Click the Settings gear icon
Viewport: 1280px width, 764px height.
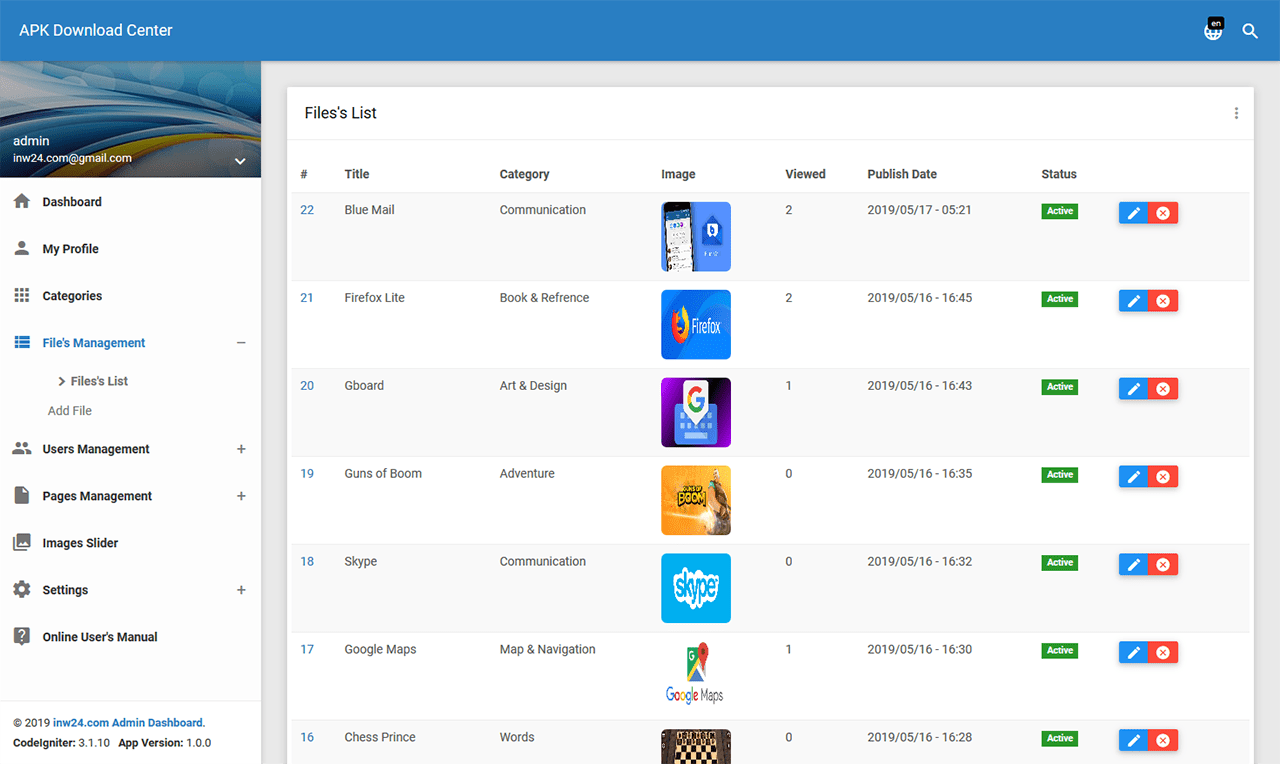[x=21, y=590]
